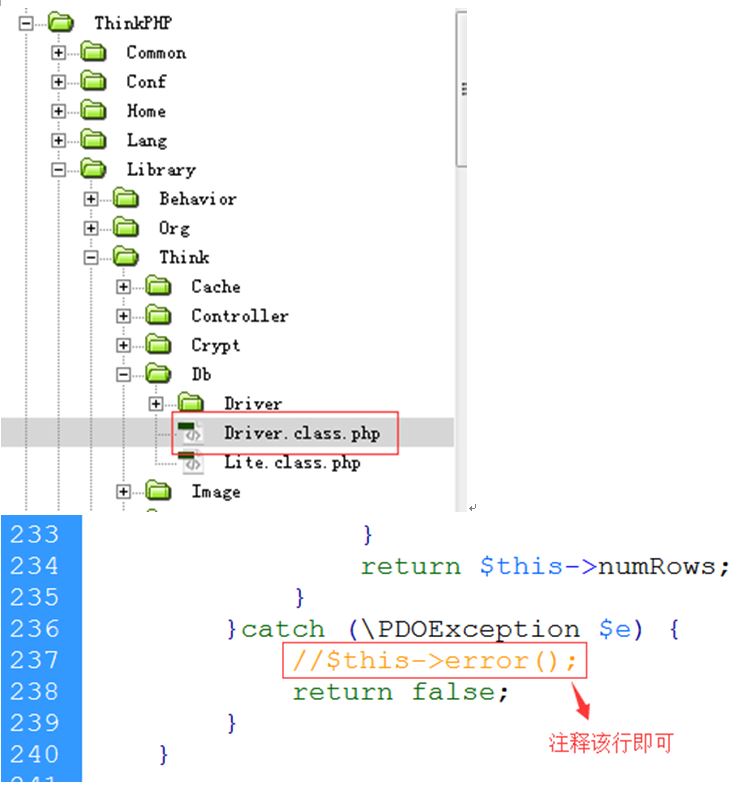Screen dimensions: 754x787
Task: Expand the Controller folder node
Action: pos(123,316)
